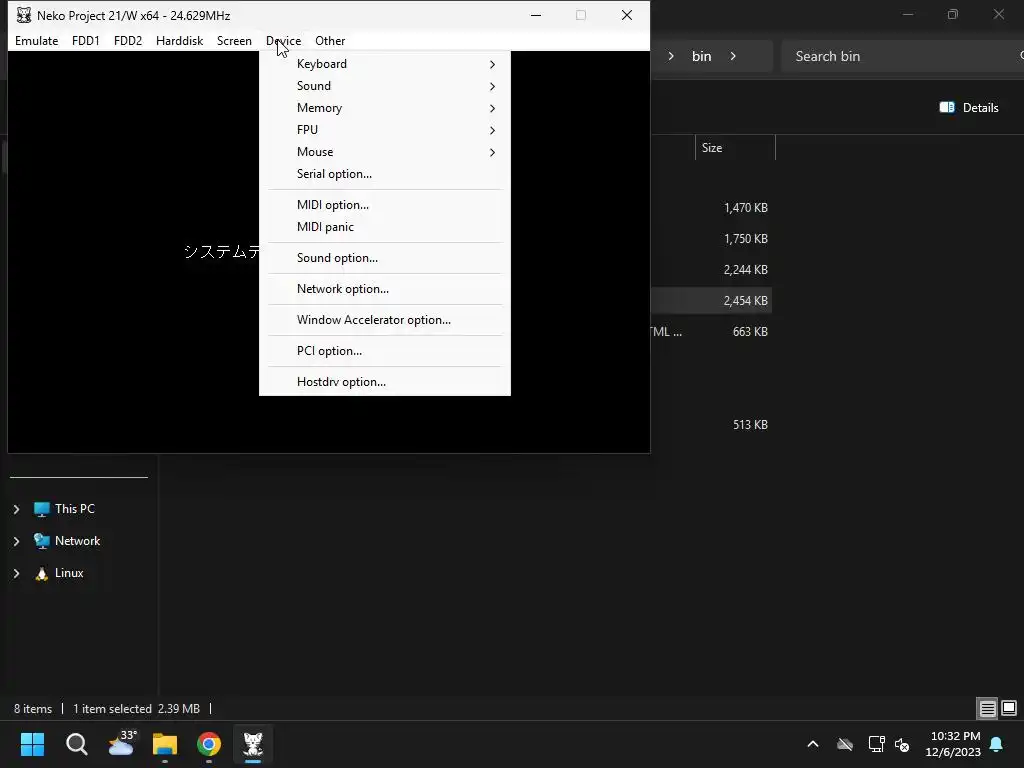The image size is (1024, 768).
Task: Click the Network icon in Explorer sidebar
Action: (x=42, y=541)
